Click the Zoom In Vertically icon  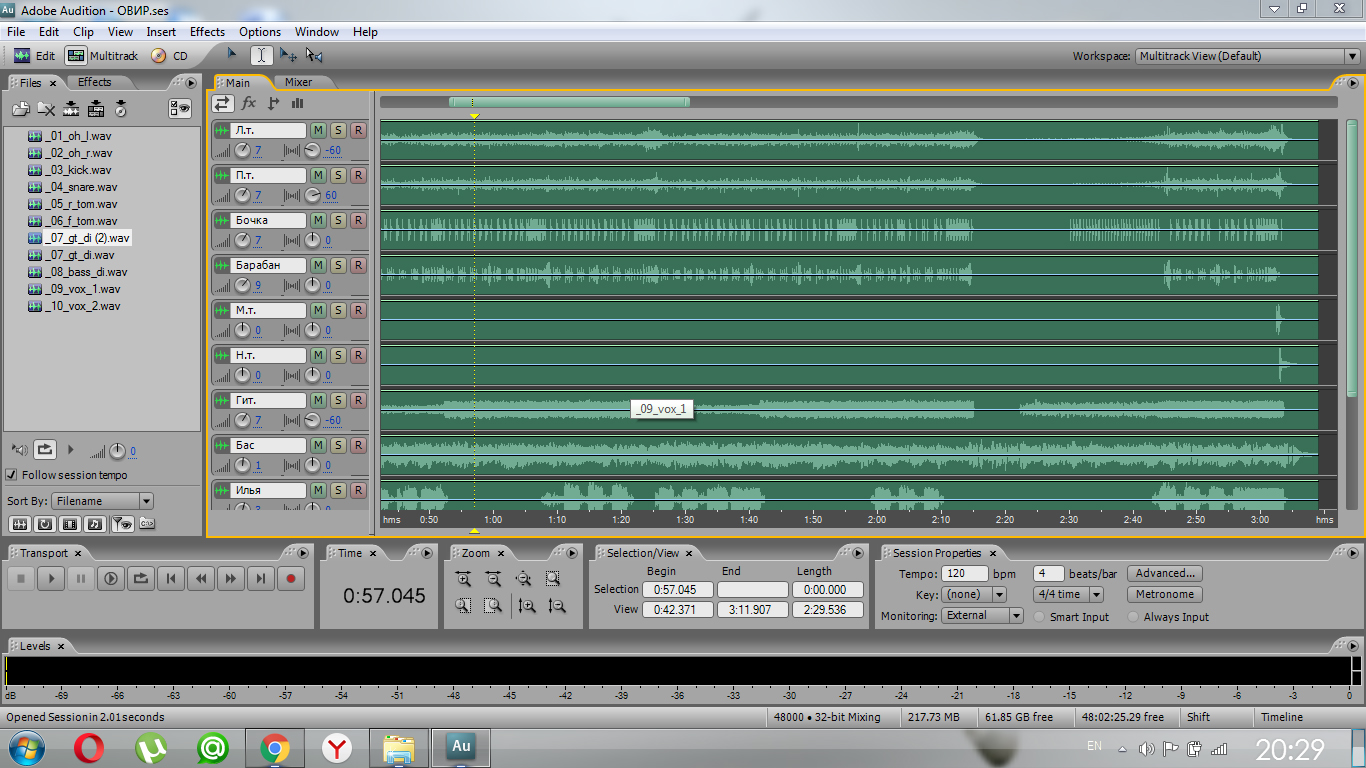click(x=527, y=605)
